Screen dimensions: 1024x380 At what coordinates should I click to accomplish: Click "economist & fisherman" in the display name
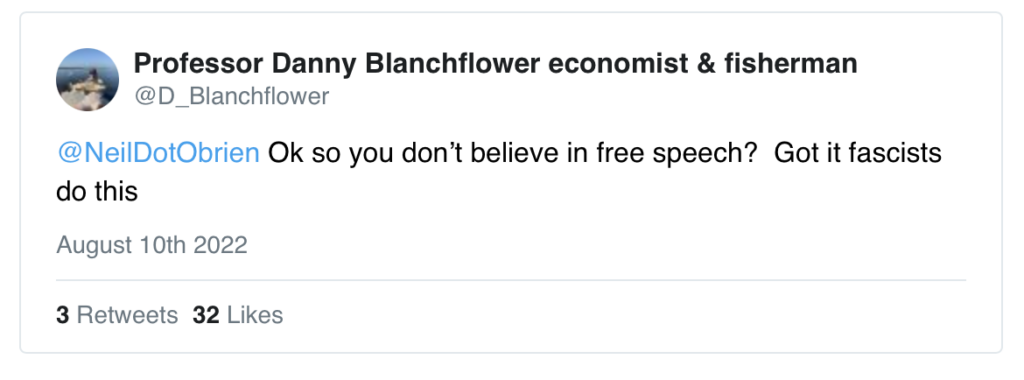tap(703, 63)
